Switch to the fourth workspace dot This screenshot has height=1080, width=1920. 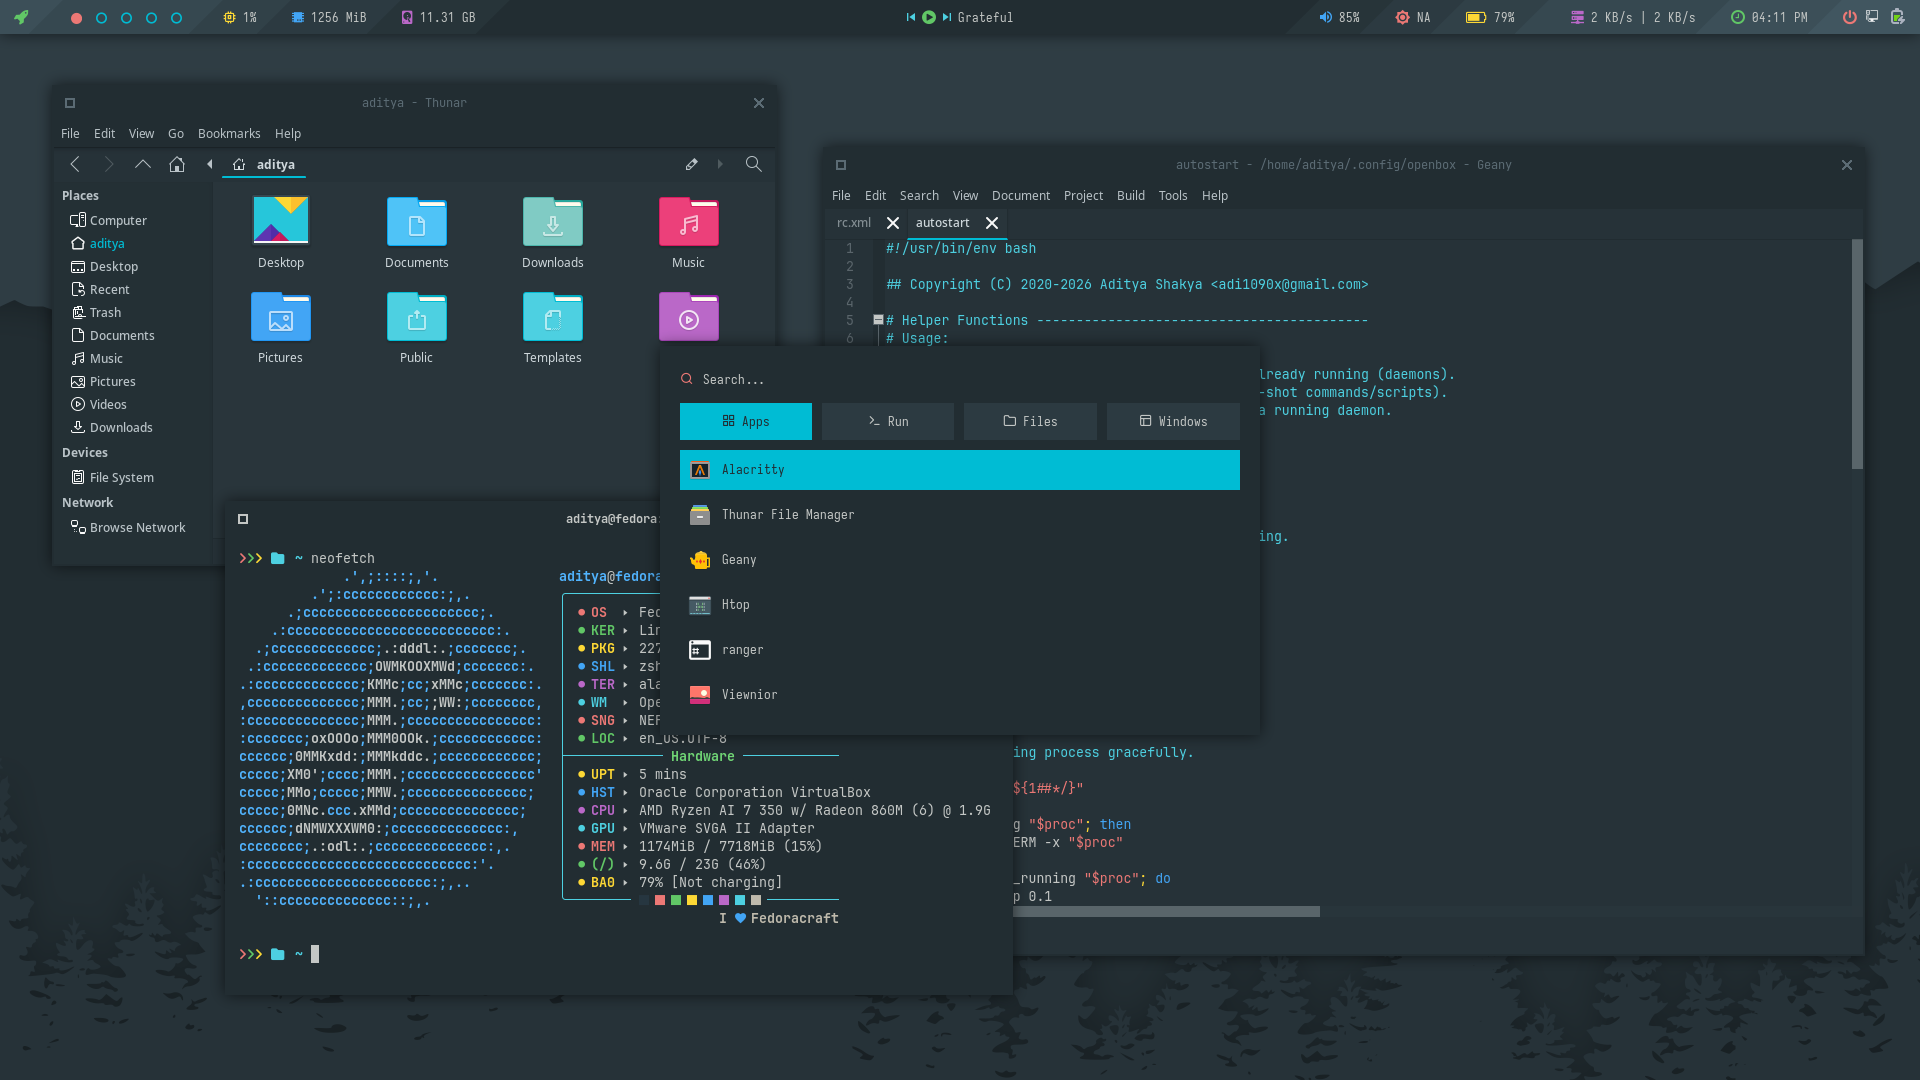(151, 18)
